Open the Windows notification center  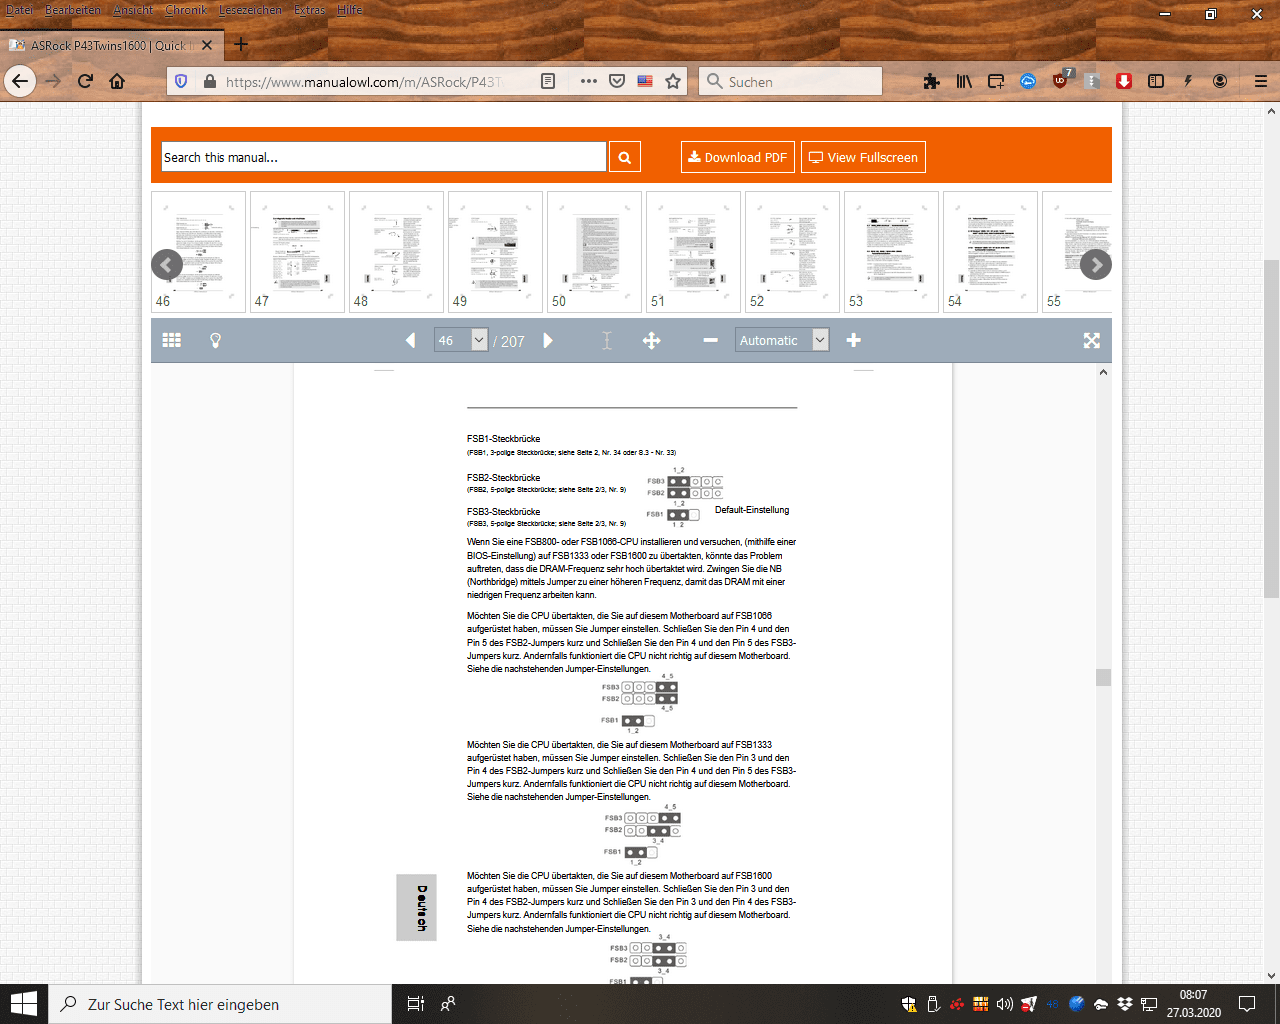pyautogui.click(x=1247, y=1004)
